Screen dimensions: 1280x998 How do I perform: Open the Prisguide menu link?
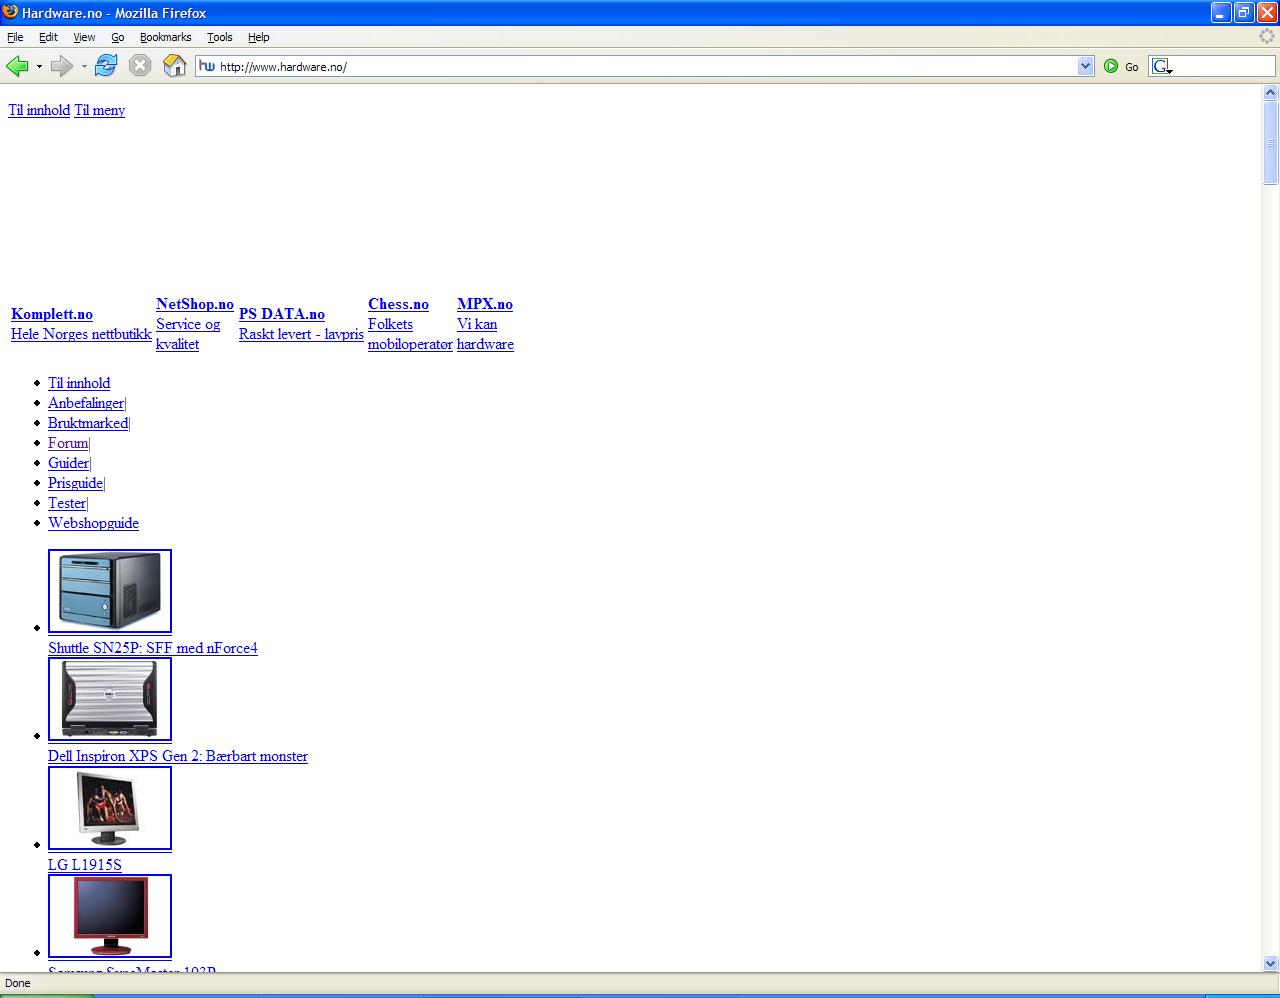76,483
